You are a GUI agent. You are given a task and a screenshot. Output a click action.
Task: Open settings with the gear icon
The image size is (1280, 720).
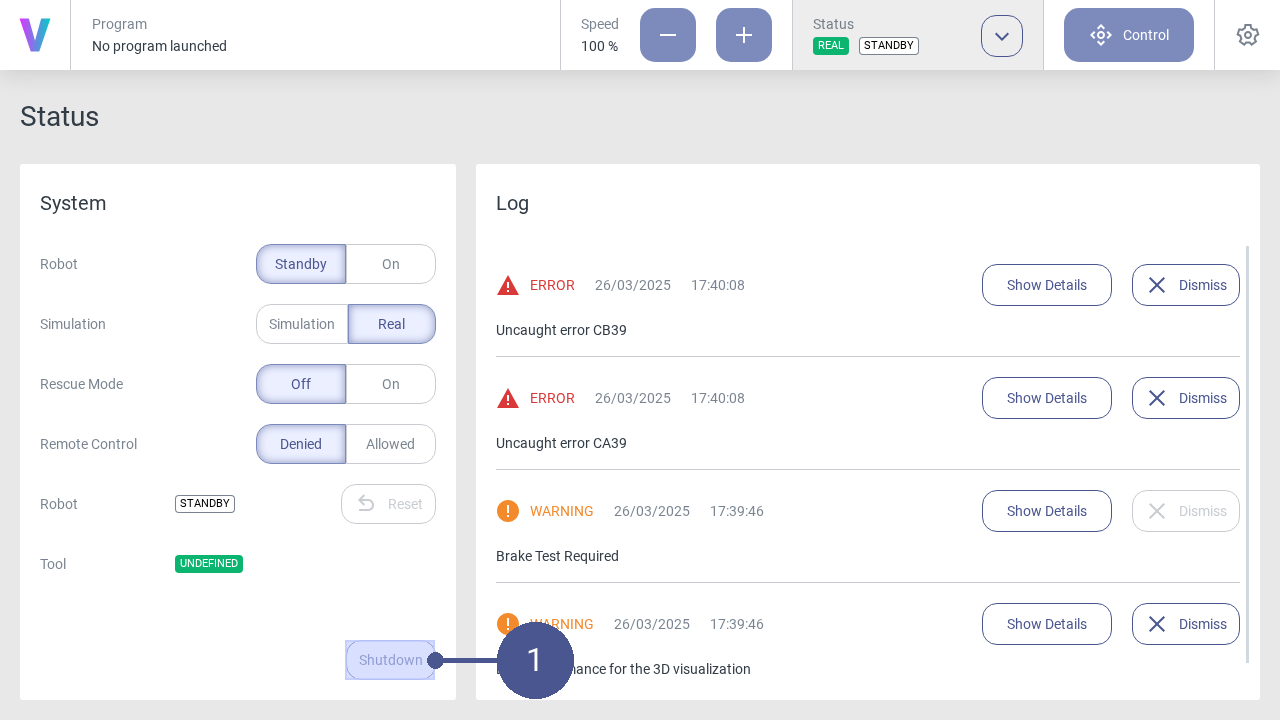[x=1247, y=34]
